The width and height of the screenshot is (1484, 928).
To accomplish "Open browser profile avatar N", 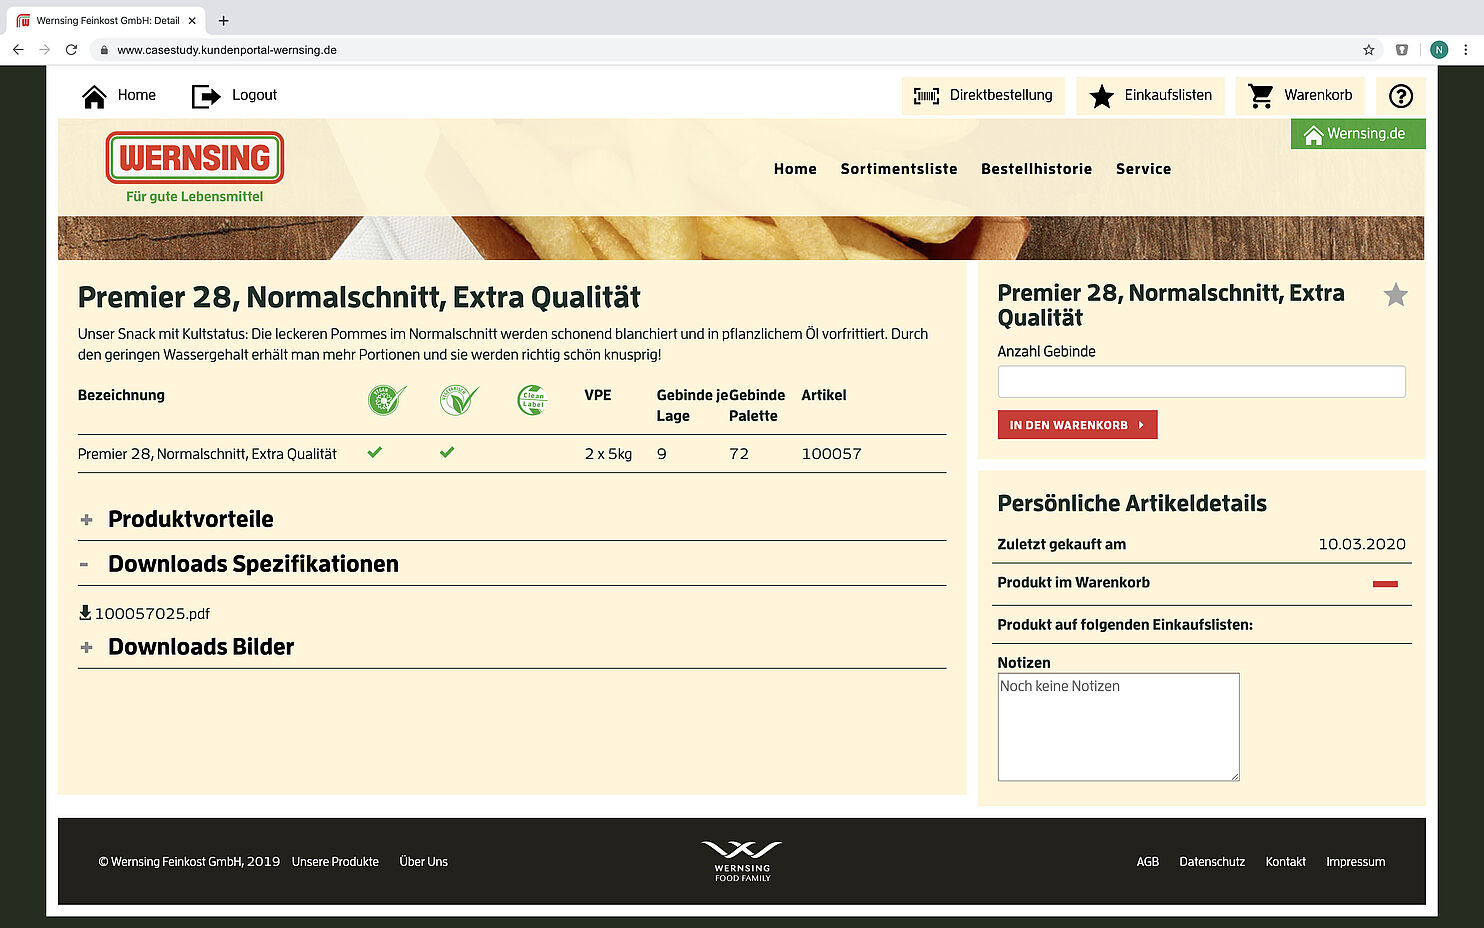I will click(1438, 50).
